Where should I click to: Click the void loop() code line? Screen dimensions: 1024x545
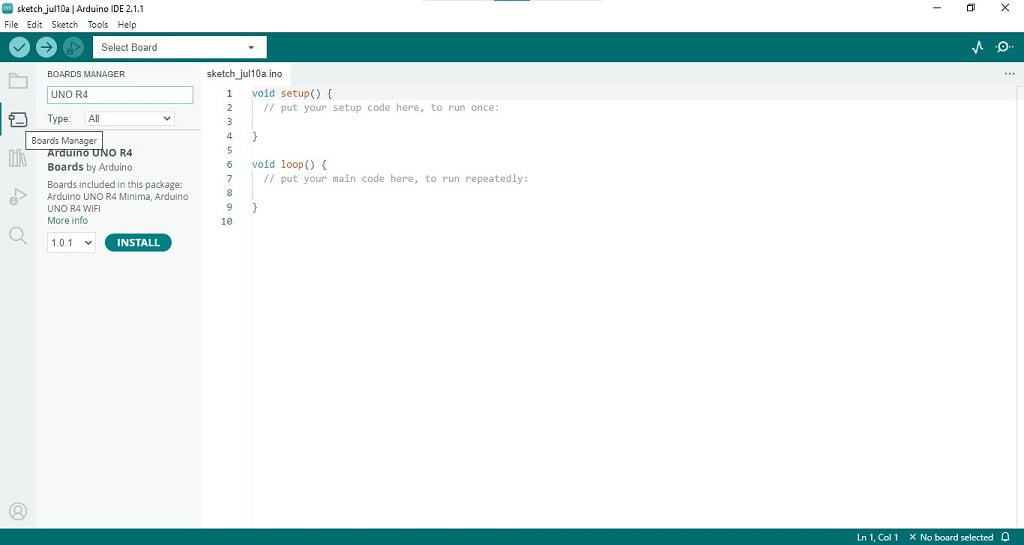(289, 164)
